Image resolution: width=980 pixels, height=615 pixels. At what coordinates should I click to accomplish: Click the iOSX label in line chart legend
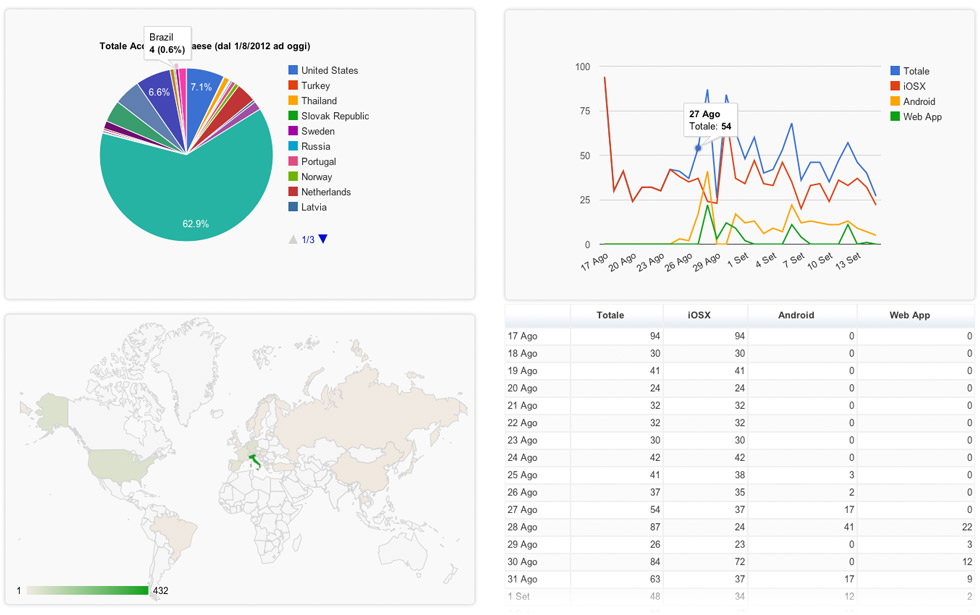pos(914,86)
